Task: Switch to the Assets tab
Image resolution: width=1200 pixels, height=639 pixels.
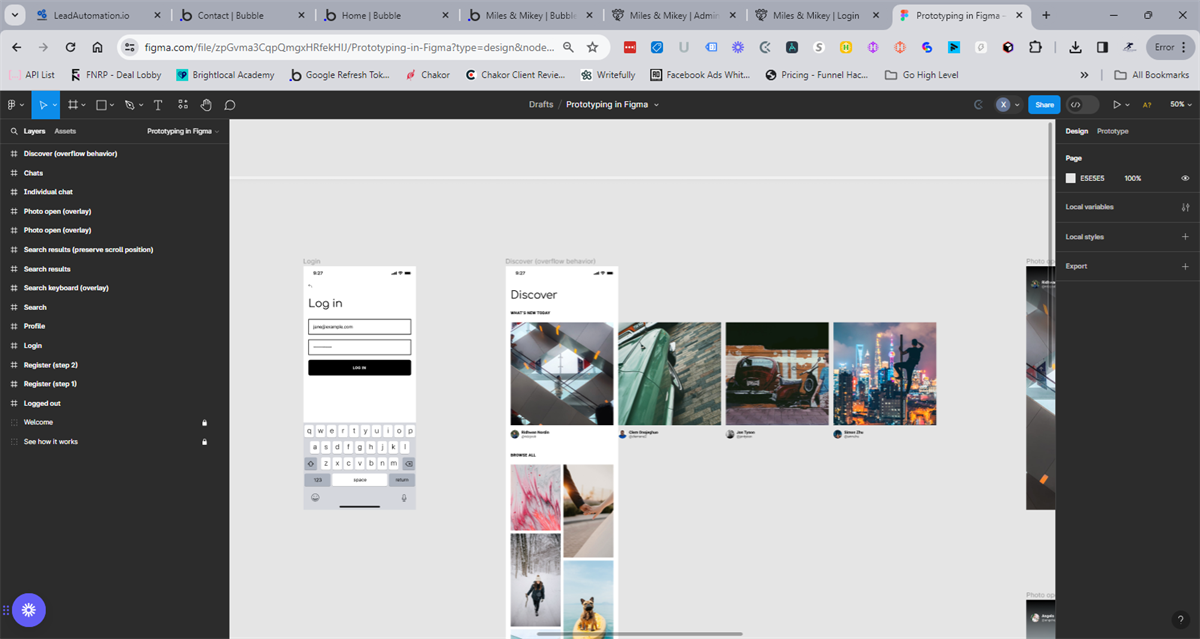Action: tap(65, 131)
